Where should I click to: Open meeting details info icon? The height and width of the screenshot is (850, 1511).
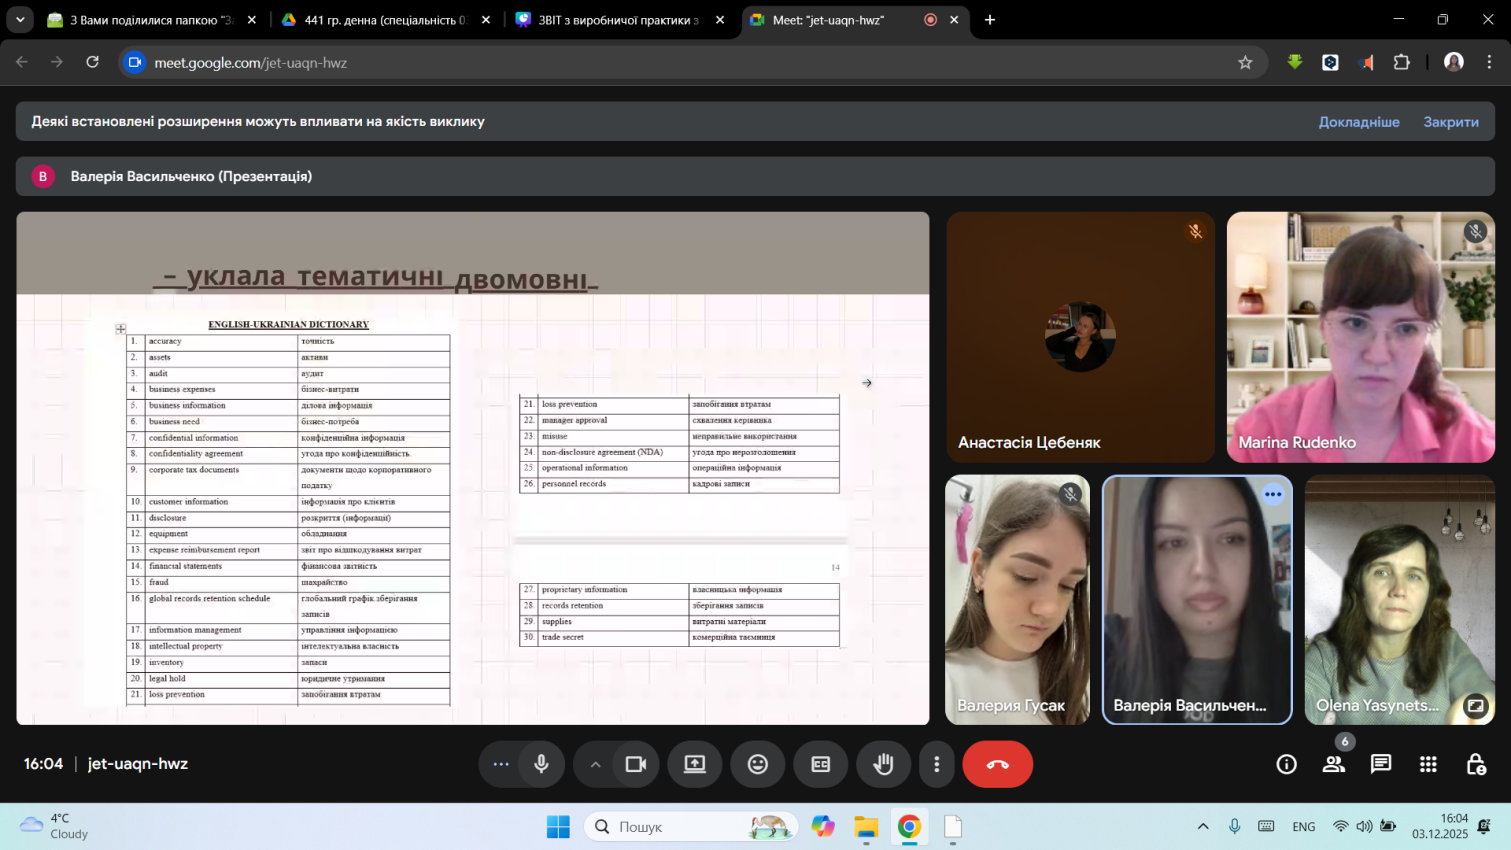click(x=1286, y=764)
